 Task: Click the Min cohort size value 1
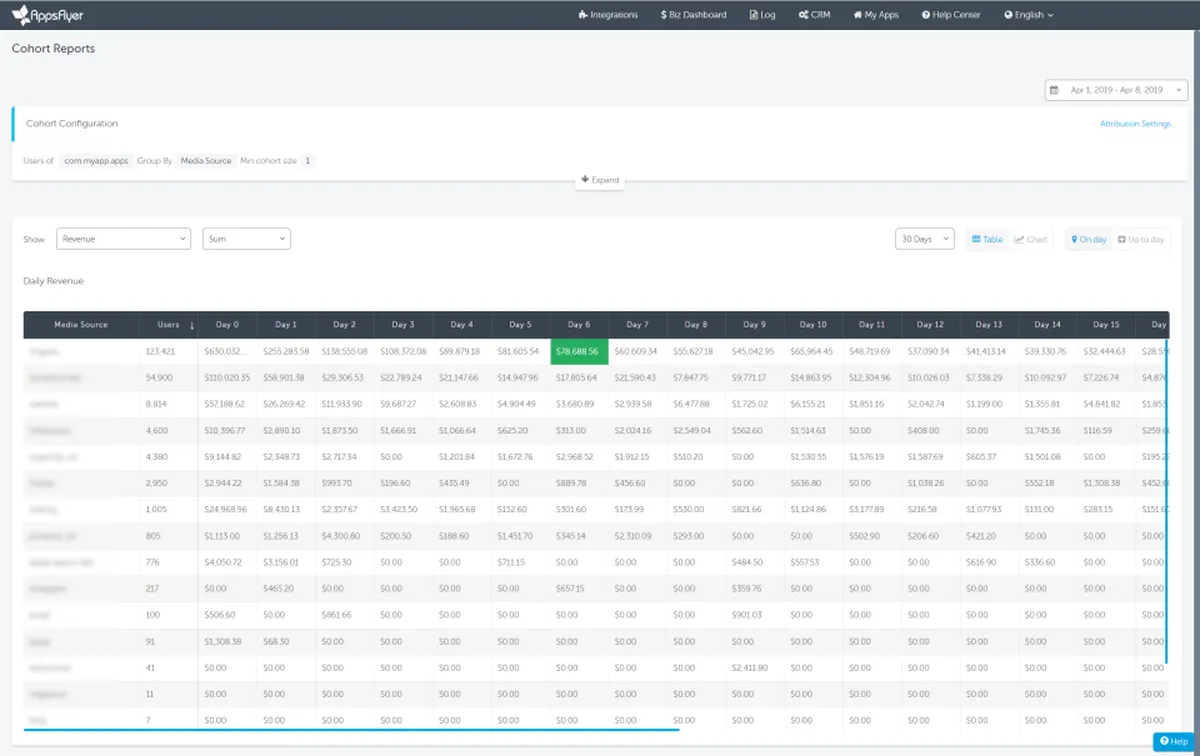[x=308, y=160]
